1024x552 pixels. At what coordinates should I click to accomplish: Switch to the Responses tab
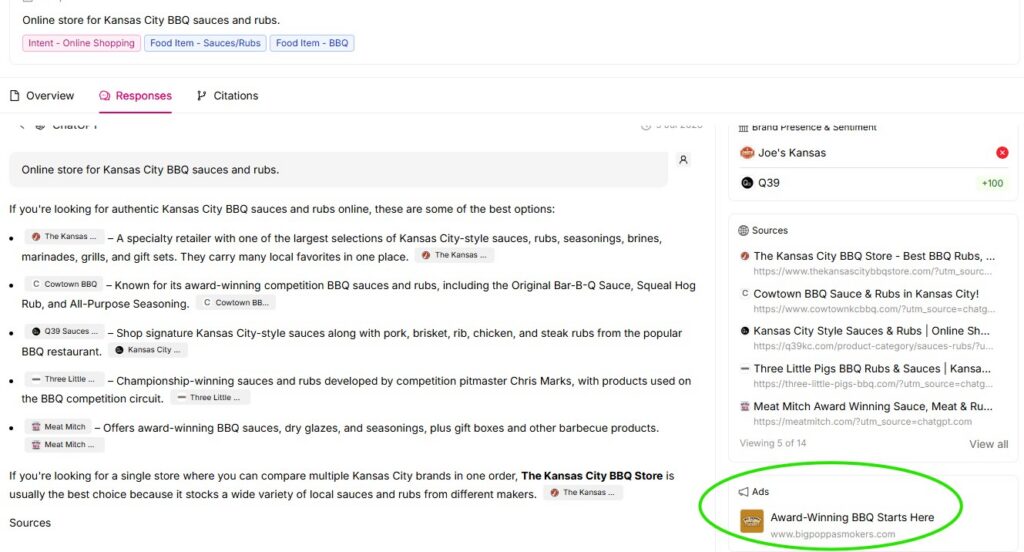135,95
